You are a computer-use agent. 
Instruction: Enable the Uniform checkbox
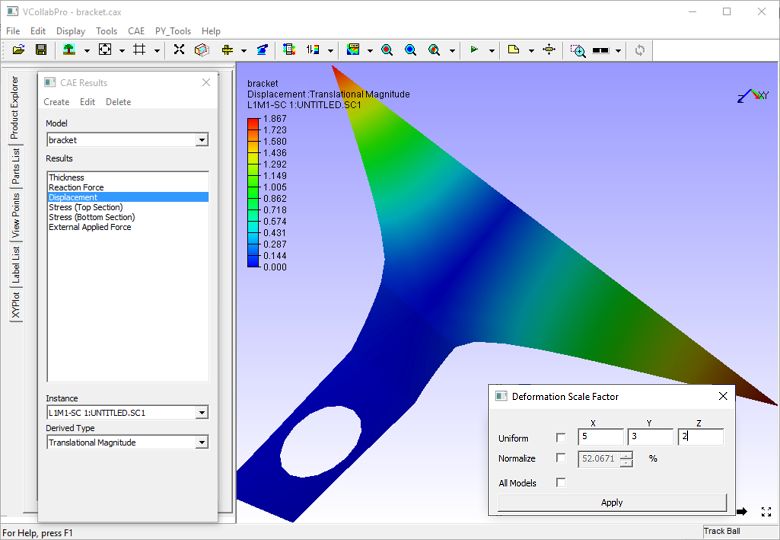click(x=561, y=438)
